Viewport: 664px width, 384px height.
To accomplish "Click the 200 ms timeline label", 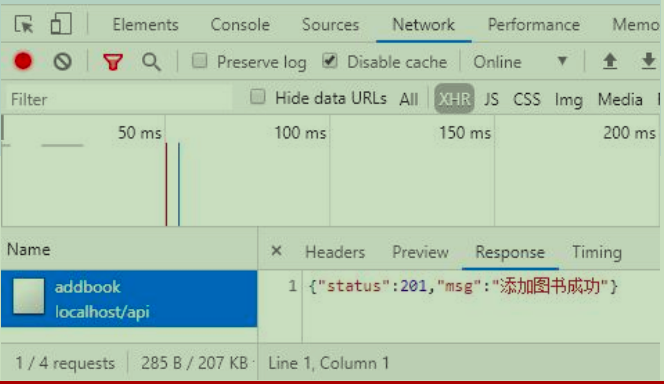I will coord(629,133).
